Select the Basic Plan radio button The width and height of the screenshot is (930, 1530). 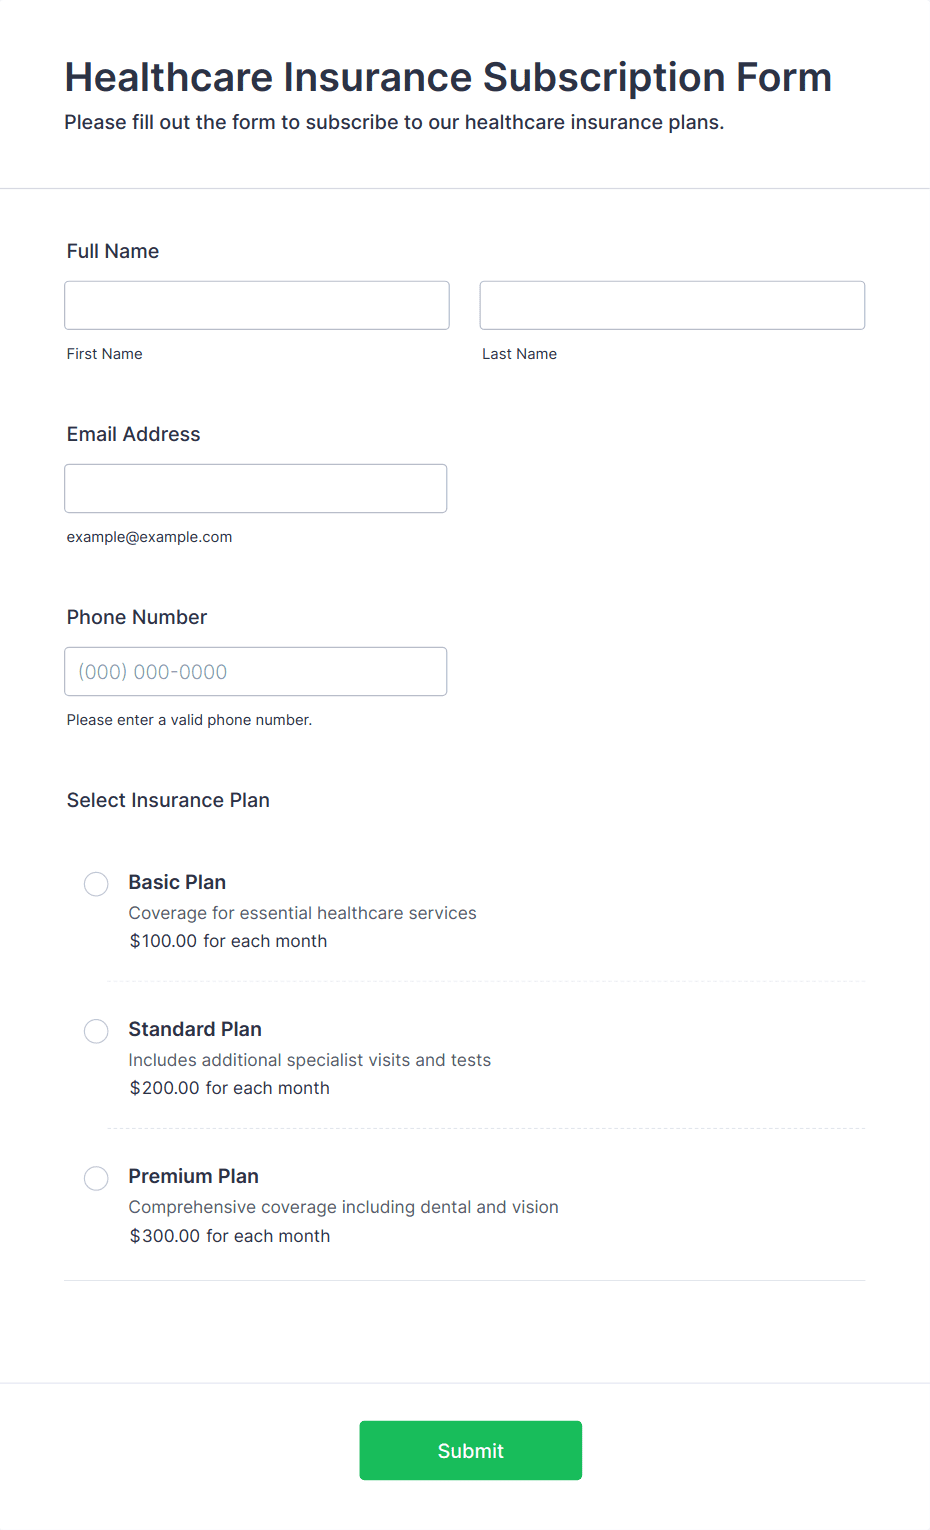point(96,884)
